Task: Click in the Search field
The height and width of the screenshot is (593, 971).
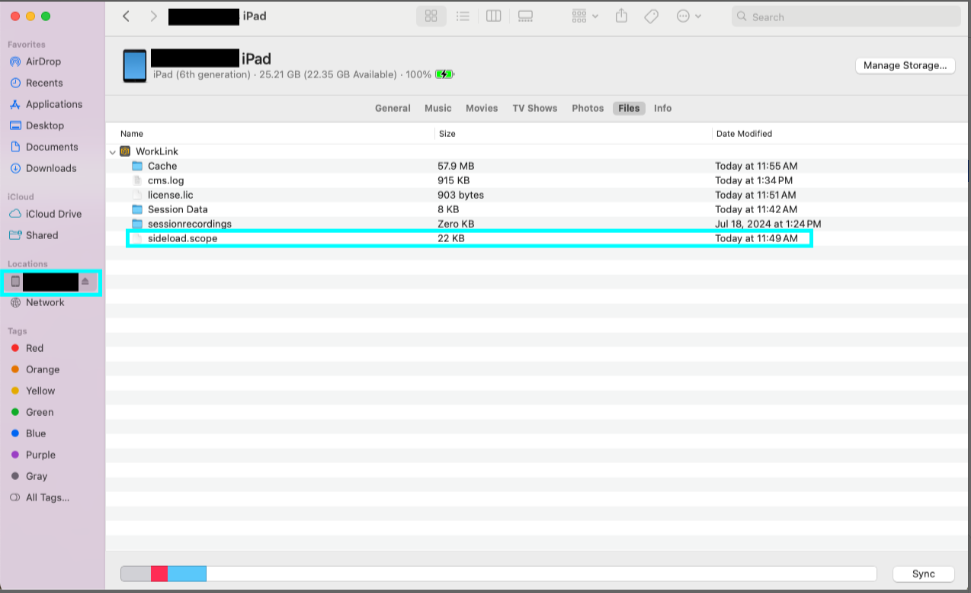Action: 850,17
